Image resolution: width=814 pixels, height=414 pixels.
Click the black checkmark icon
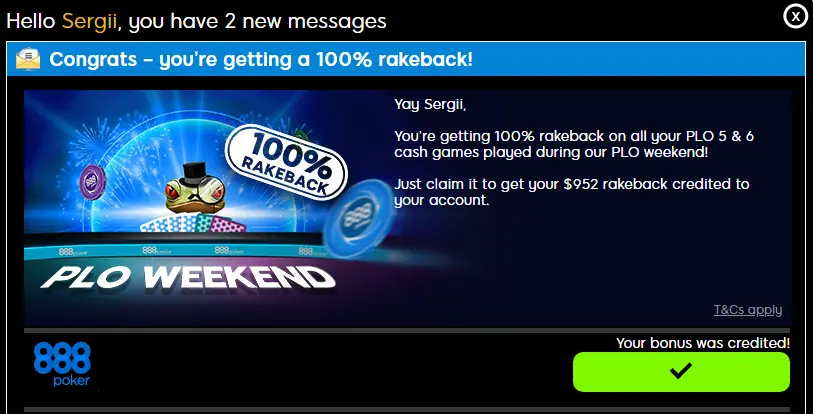point(681,371)
